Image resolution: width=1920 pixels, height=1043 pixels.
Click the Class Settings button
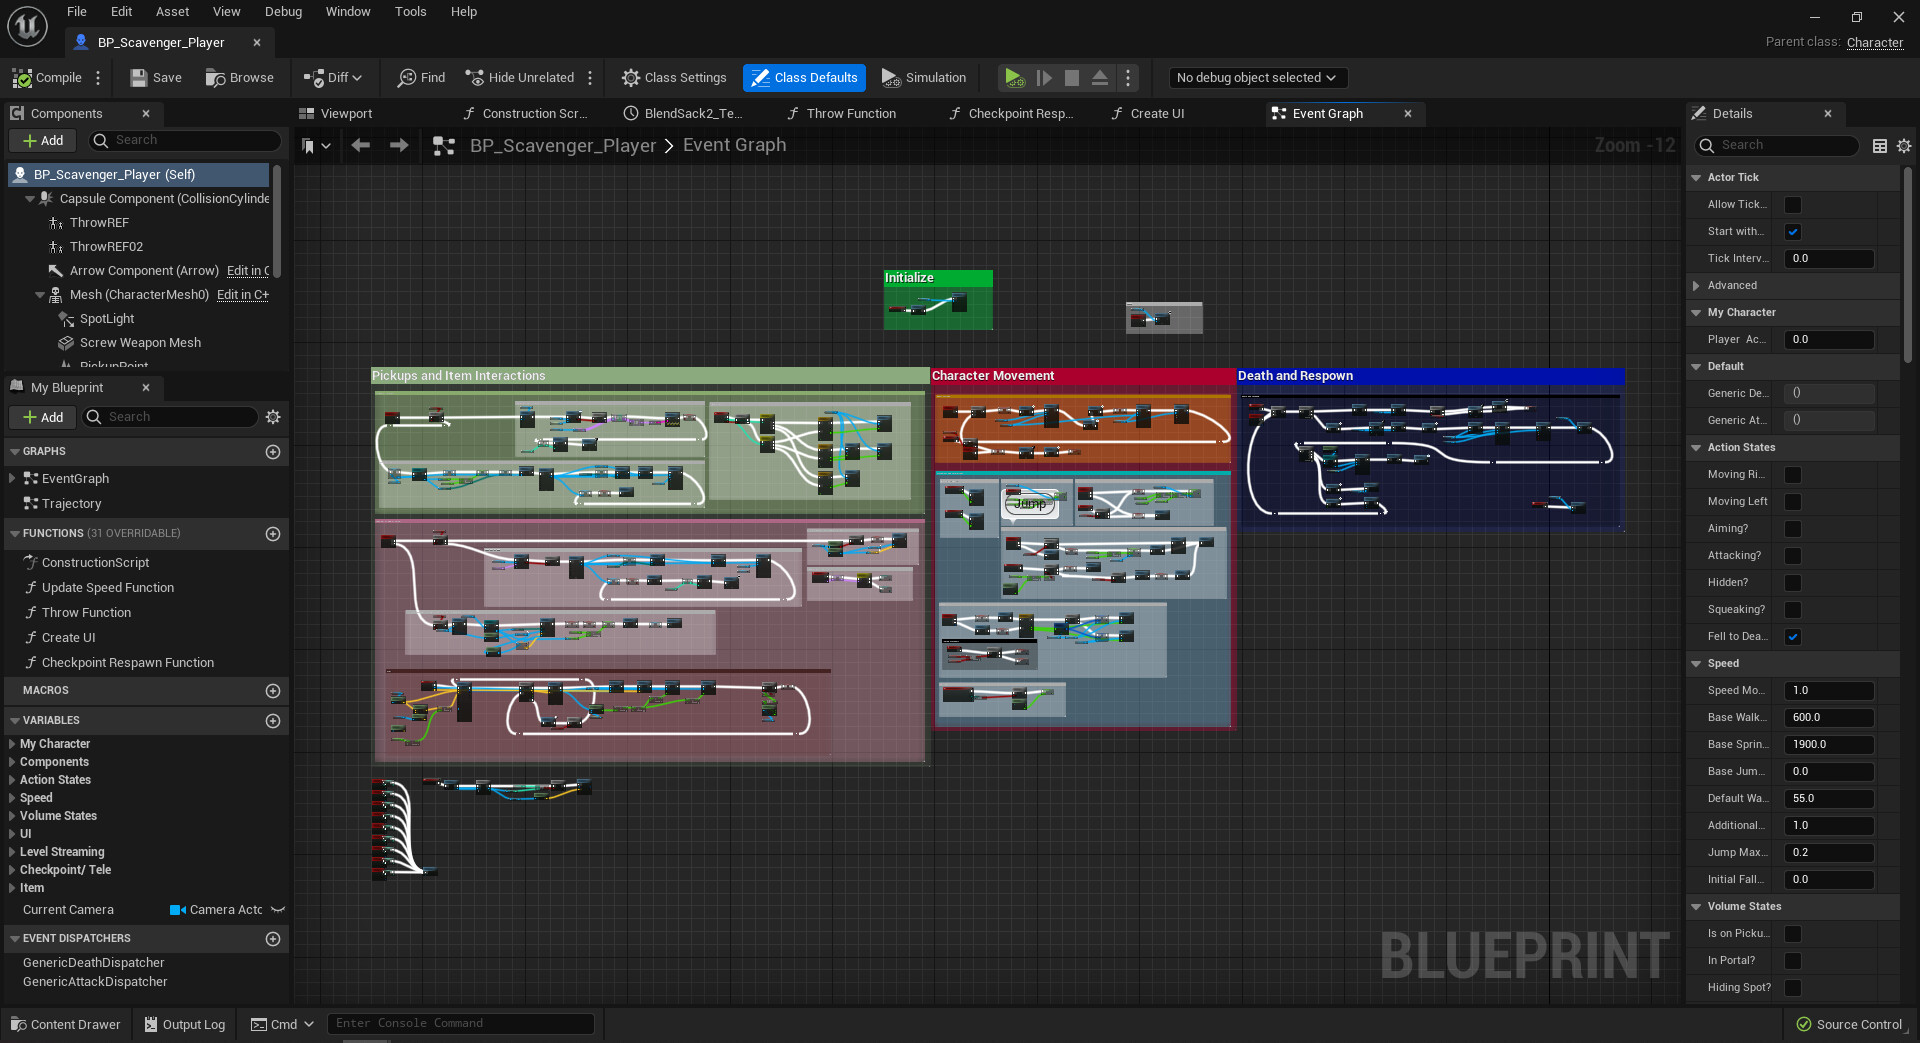674,78
